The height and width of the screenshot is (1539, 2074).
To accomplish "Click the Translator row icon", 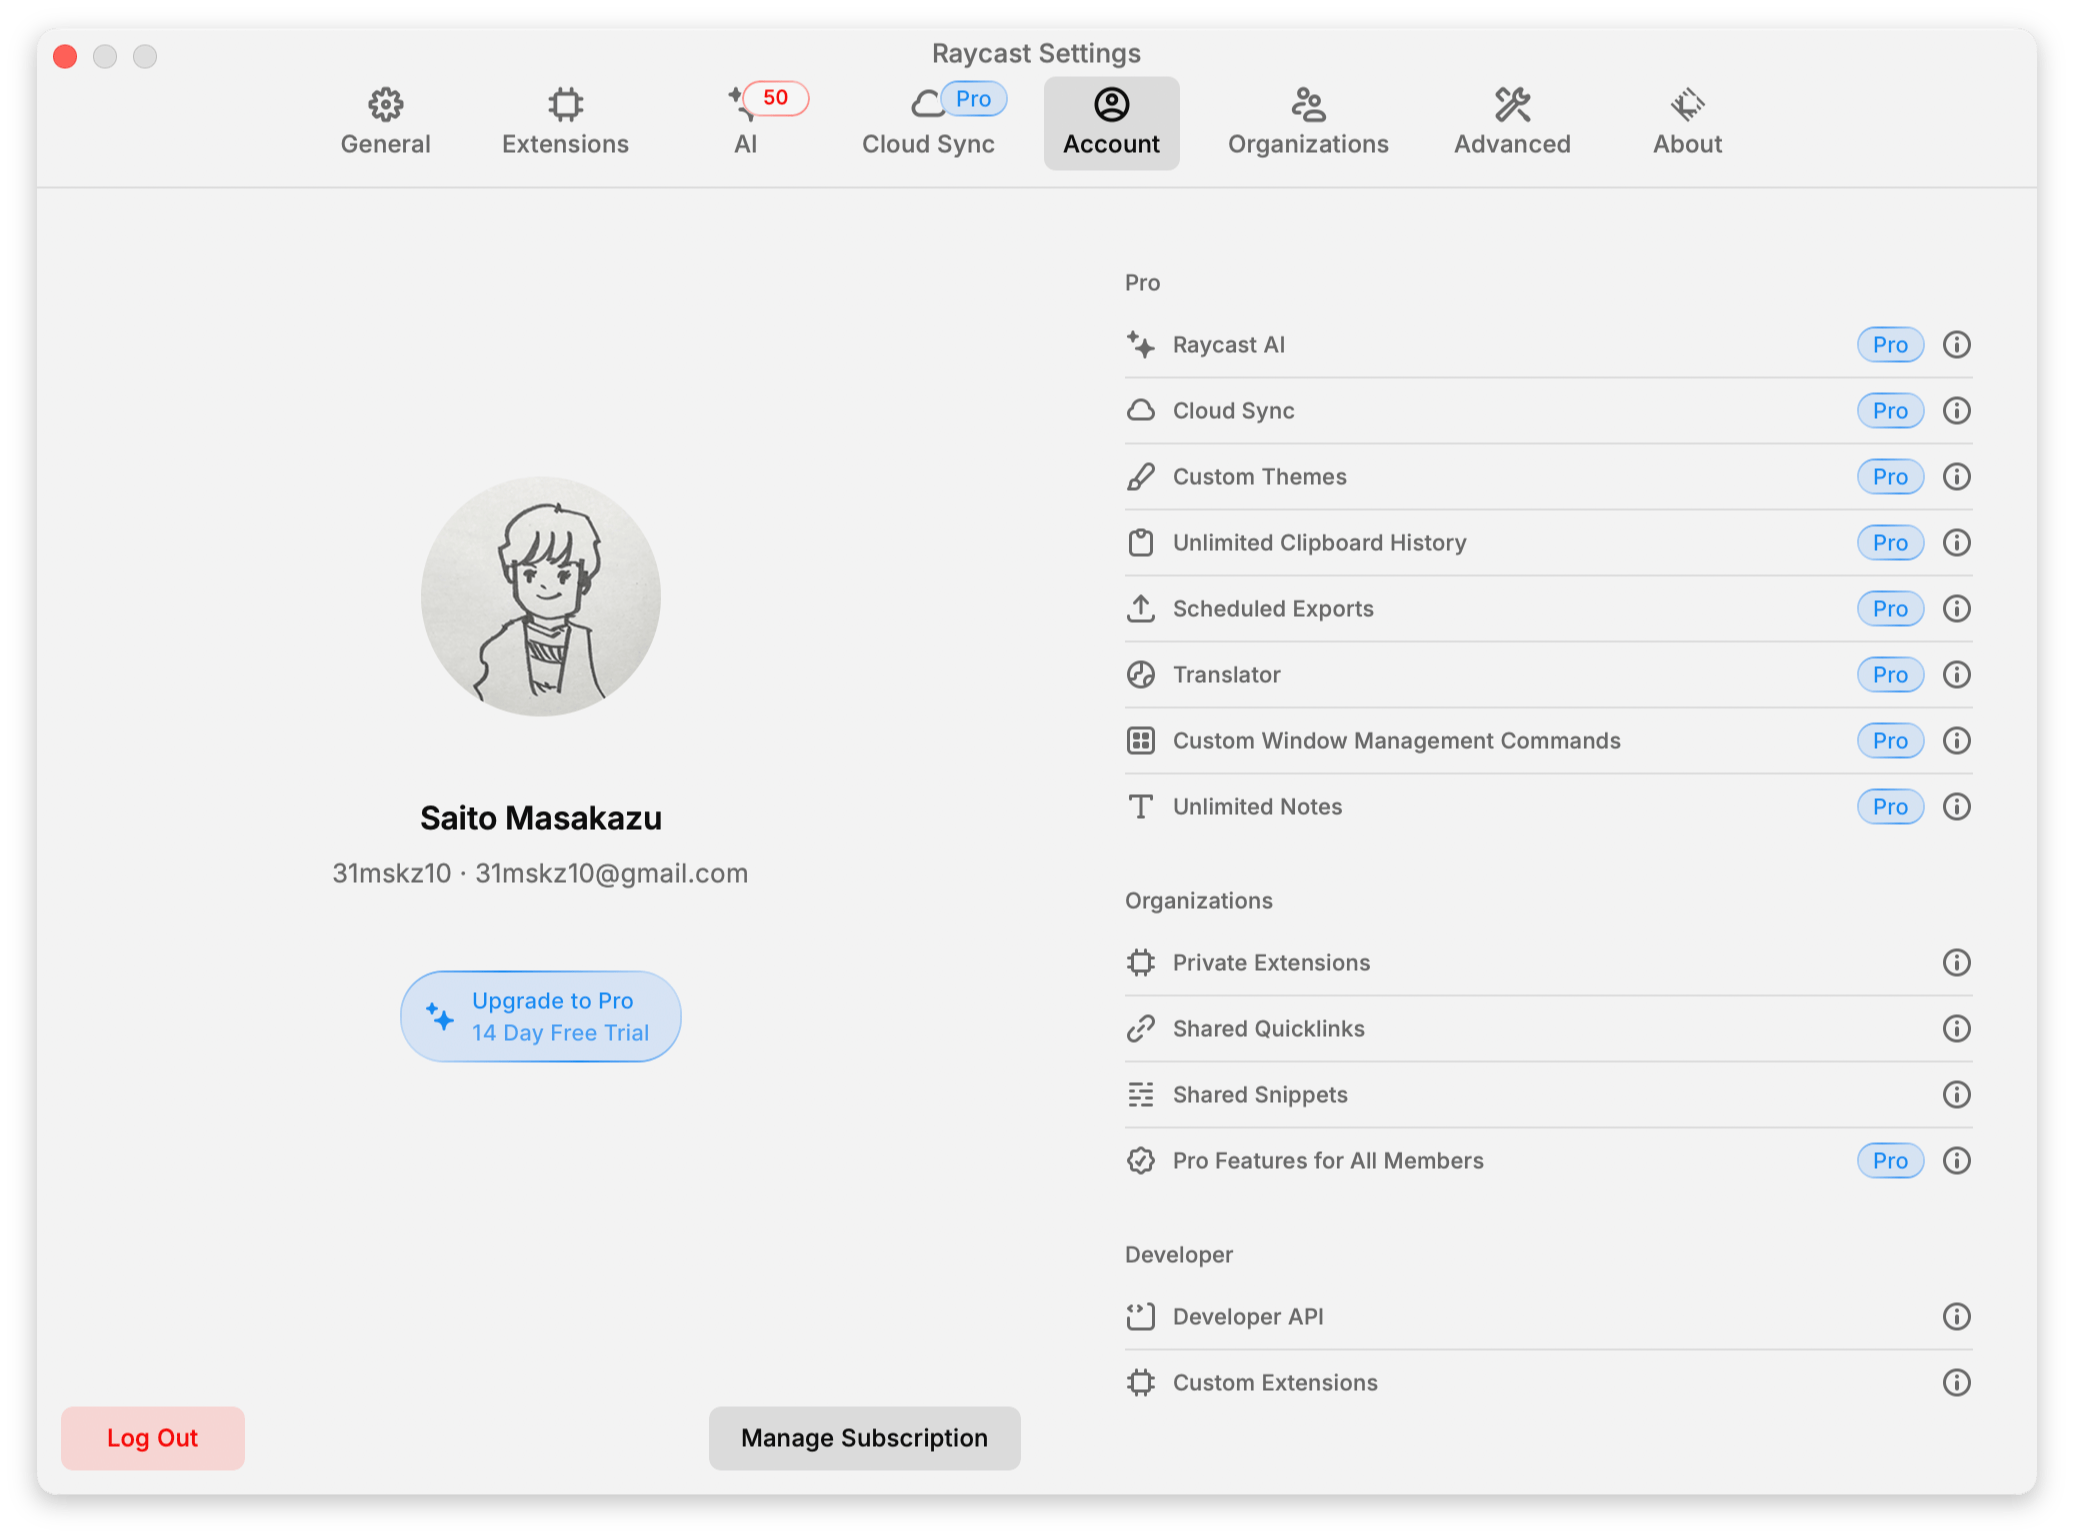I will click(x=1141, y=675).
